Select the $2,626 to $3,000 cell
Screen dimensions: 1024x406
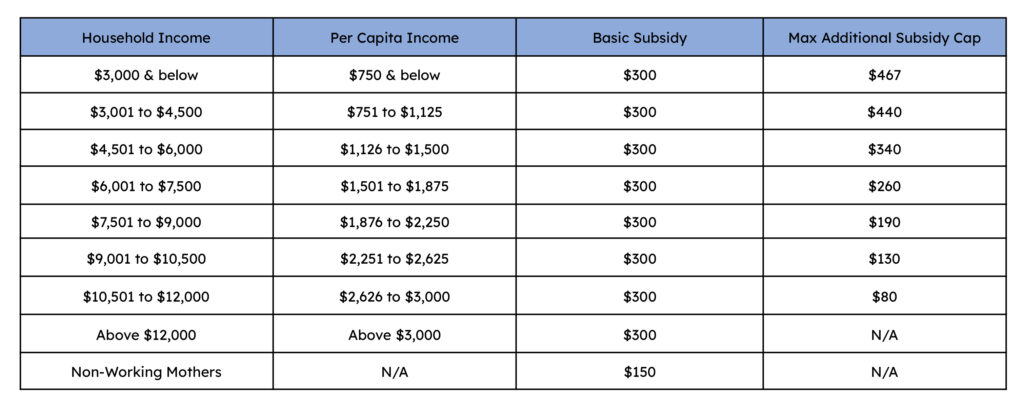[x=394, y=296]
